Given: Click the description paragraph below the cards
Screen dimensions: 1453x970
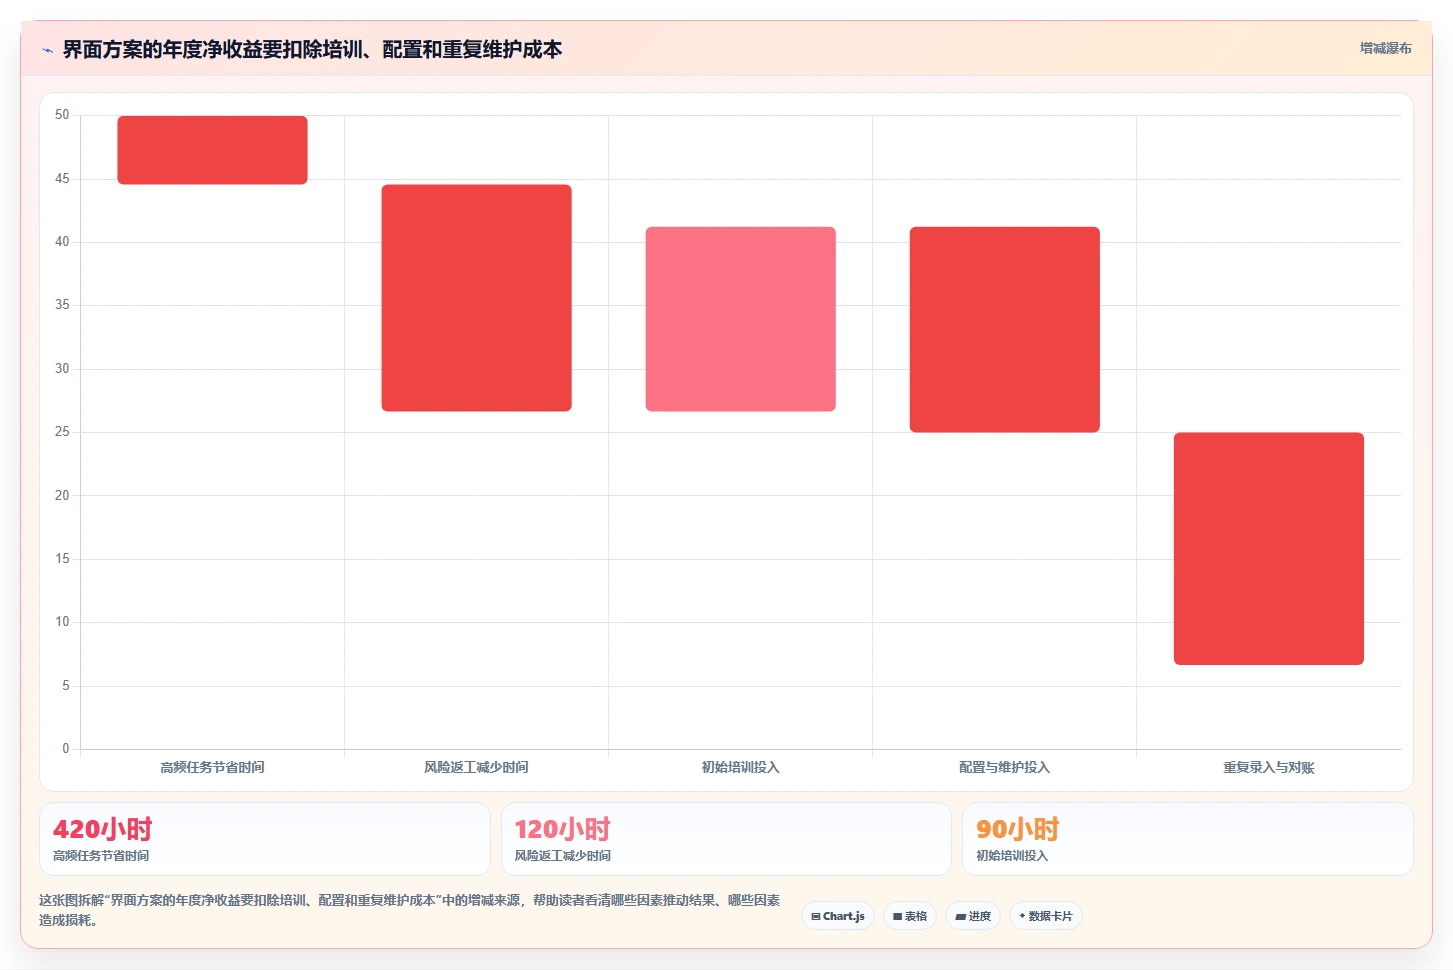Looking at the screenshot, I should coord(410,910).
